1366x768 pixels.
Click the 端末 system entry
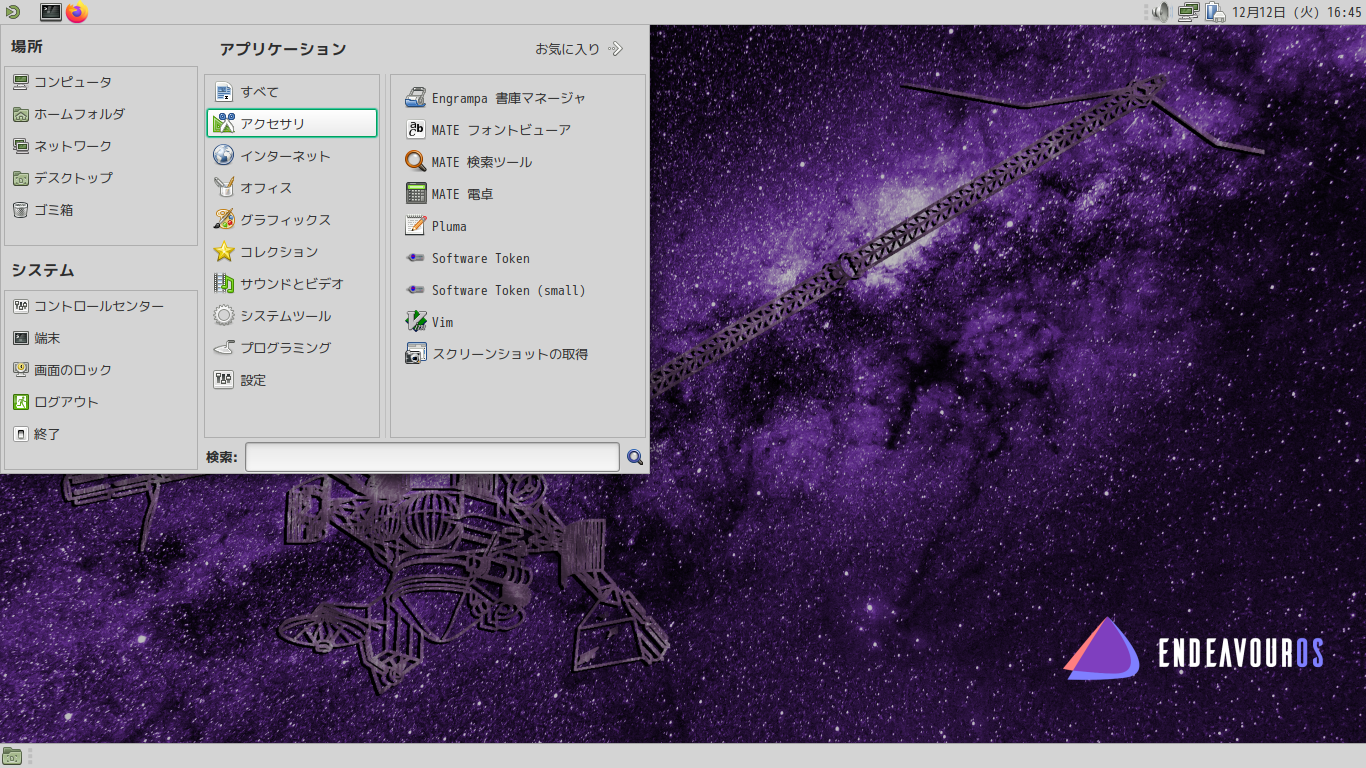click(101, 338)
